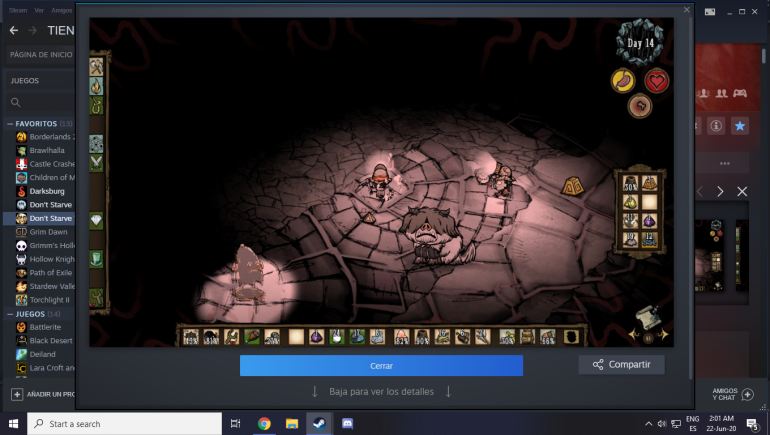Open the Steam menu in the title bar

[x=18, y=10]
